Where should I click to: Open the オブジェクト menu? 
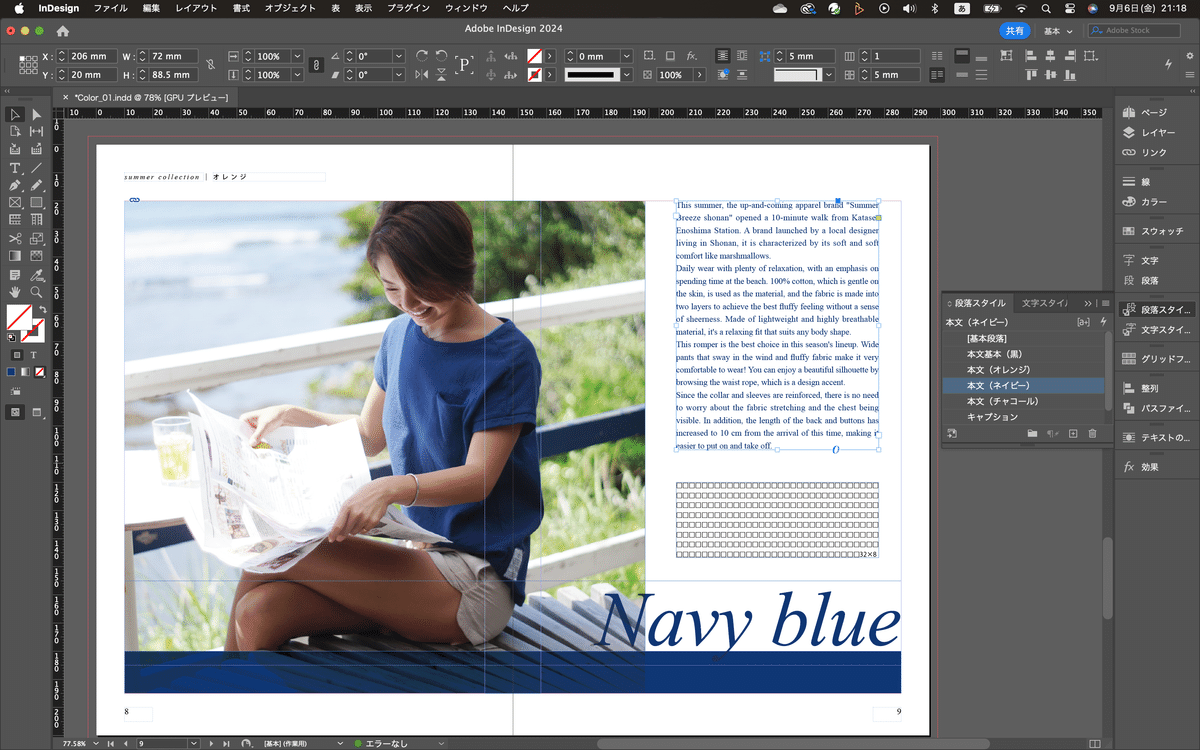pos(289,8)
